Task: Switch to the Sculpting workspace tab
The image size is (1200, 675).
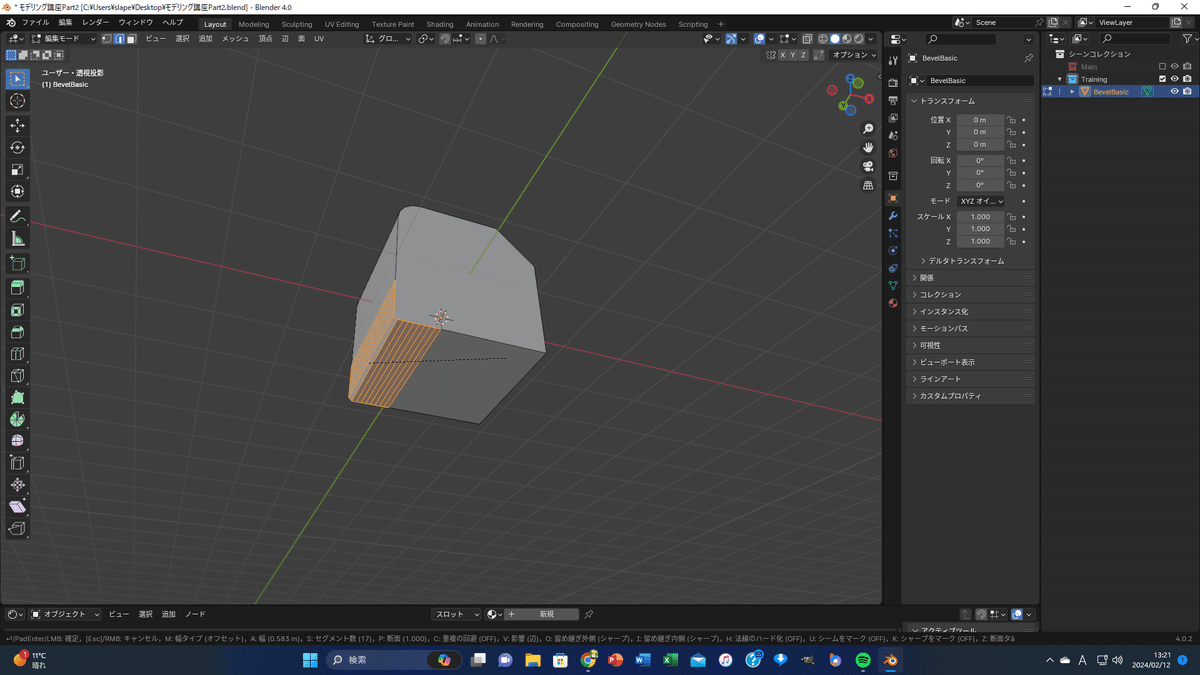Action: pyautogui.click(x=296, y=24)
